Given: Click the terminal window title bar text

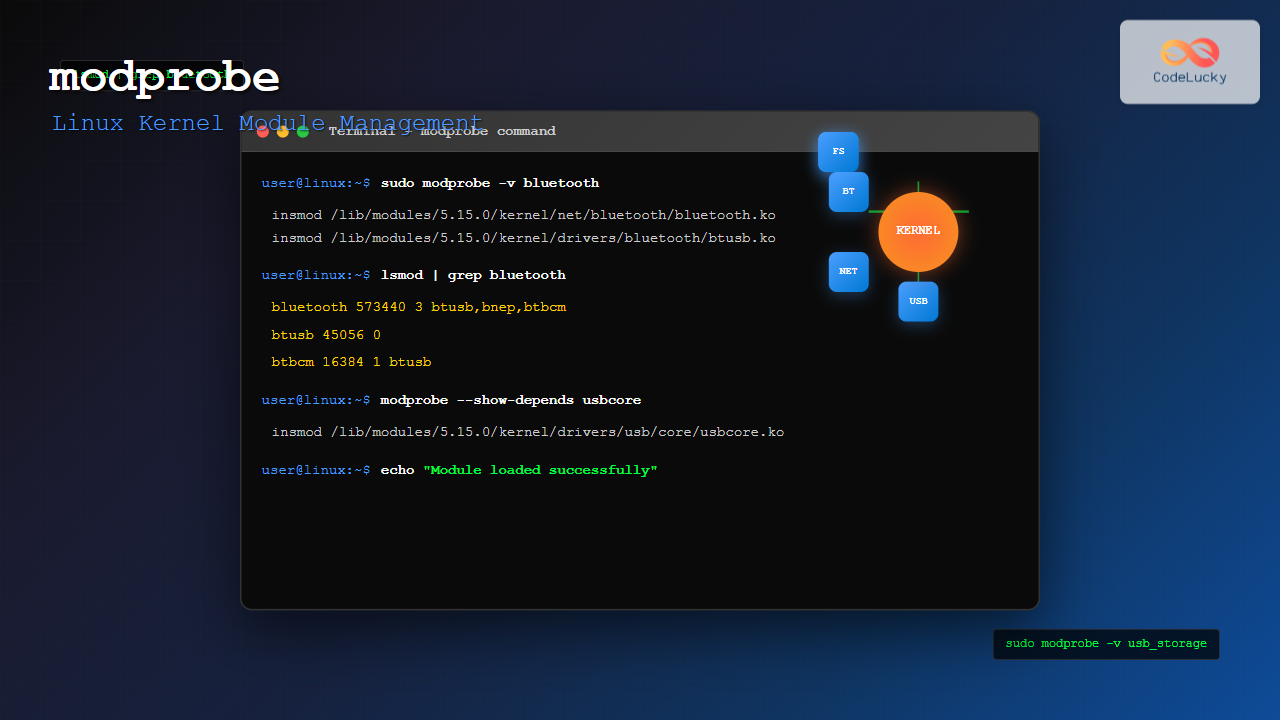Looking at the screenshot, I should [442, 131].
